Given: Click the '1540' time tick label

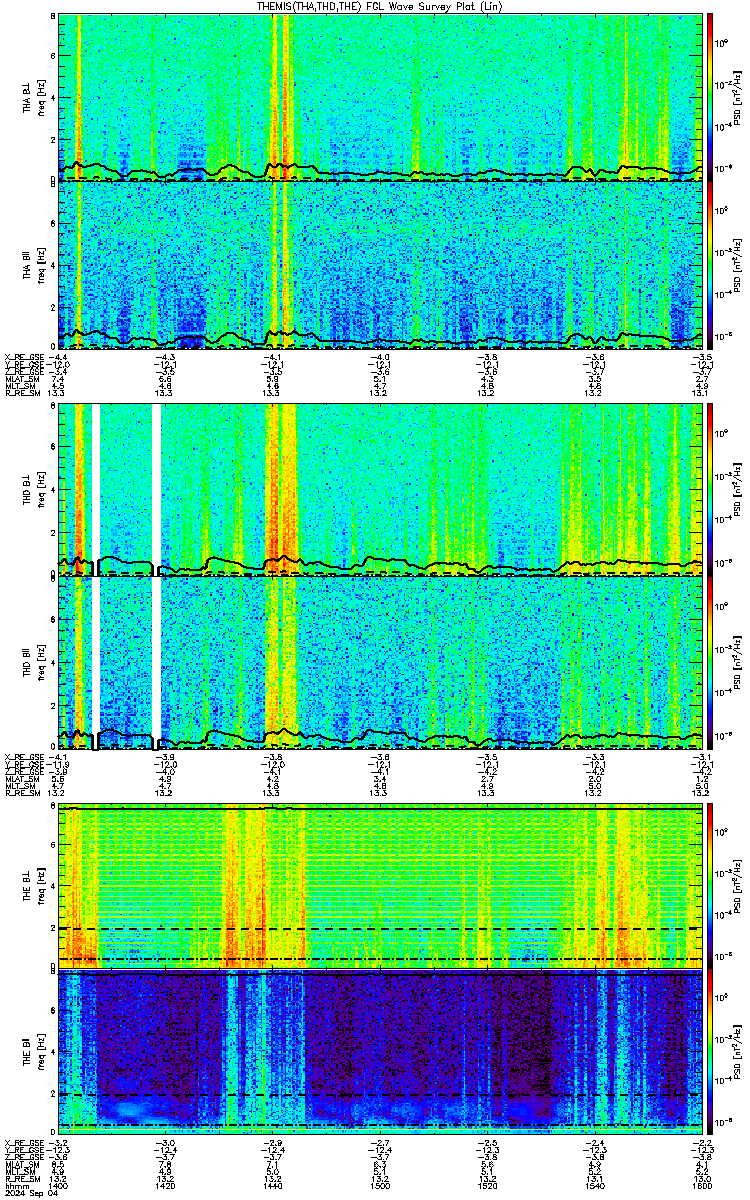Looking at the screenshot, I should 594,1184.
